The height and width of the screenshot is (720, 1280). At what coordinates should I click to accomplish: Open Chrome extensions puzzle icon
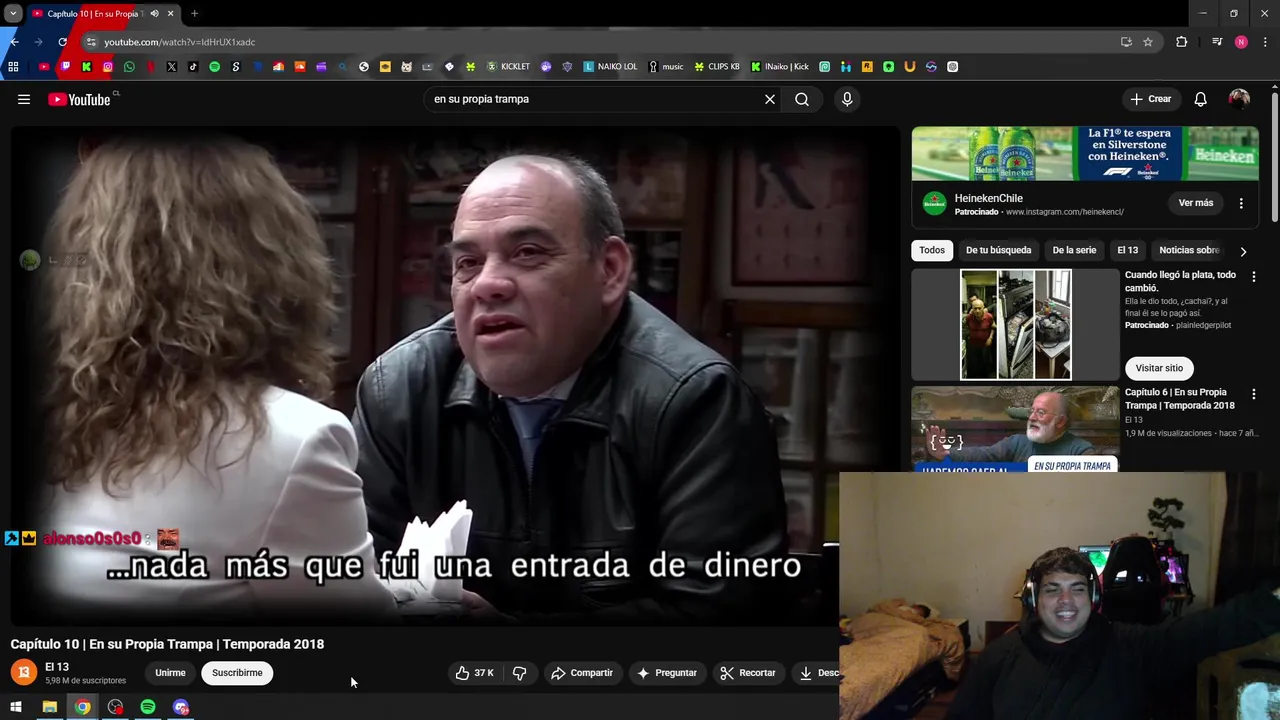pos(1181,42)
